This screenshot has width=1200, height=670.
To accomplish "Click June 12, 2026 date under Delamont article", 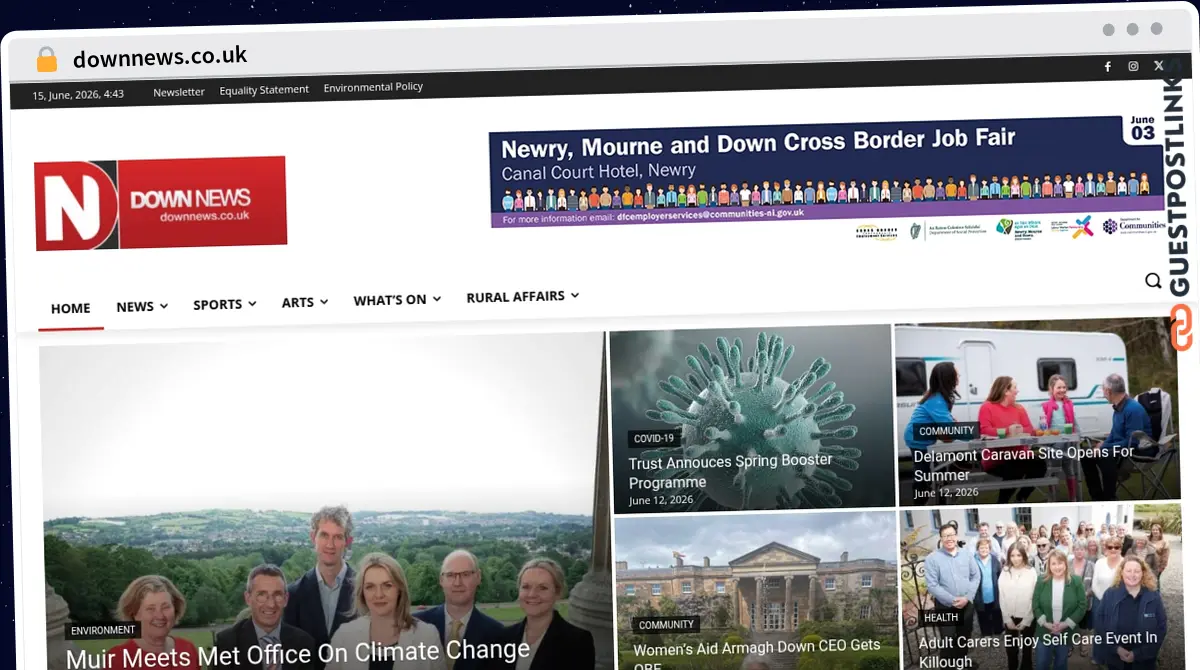I will pyautogui.click(x=946, y=493).
